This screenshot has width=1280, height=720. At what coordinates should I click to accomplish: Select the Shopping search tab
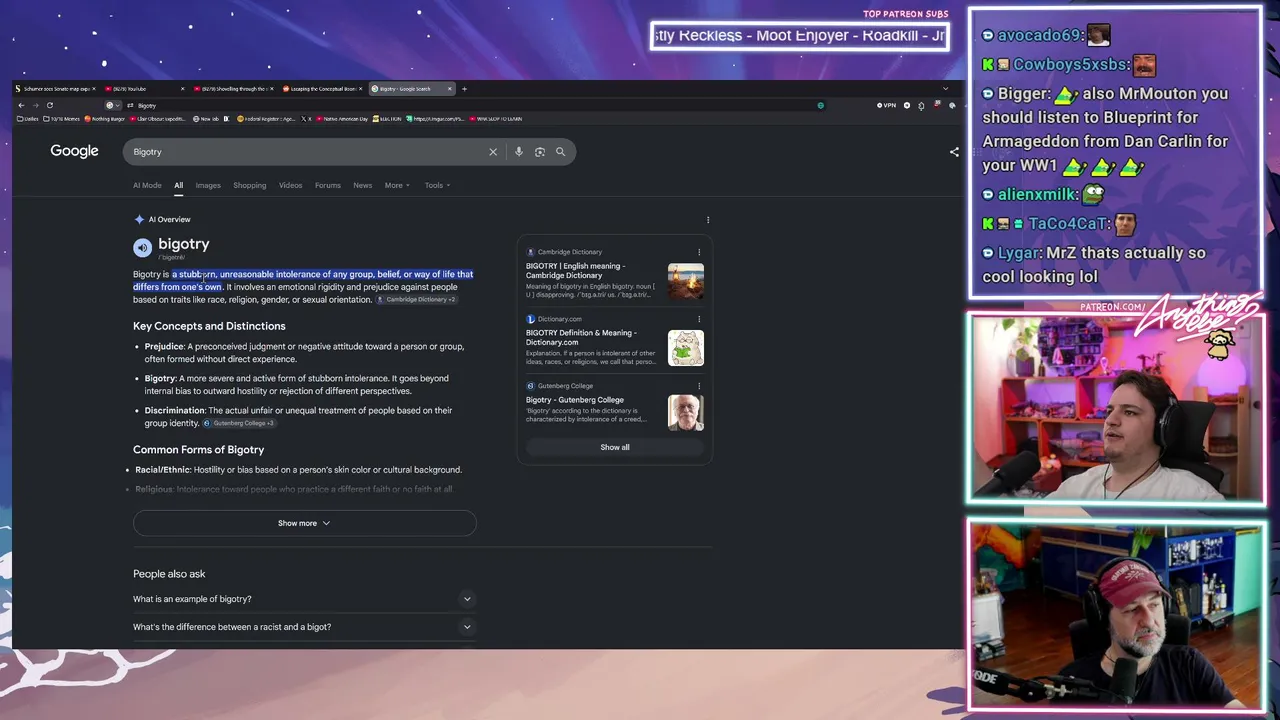(x=250, y=185)
